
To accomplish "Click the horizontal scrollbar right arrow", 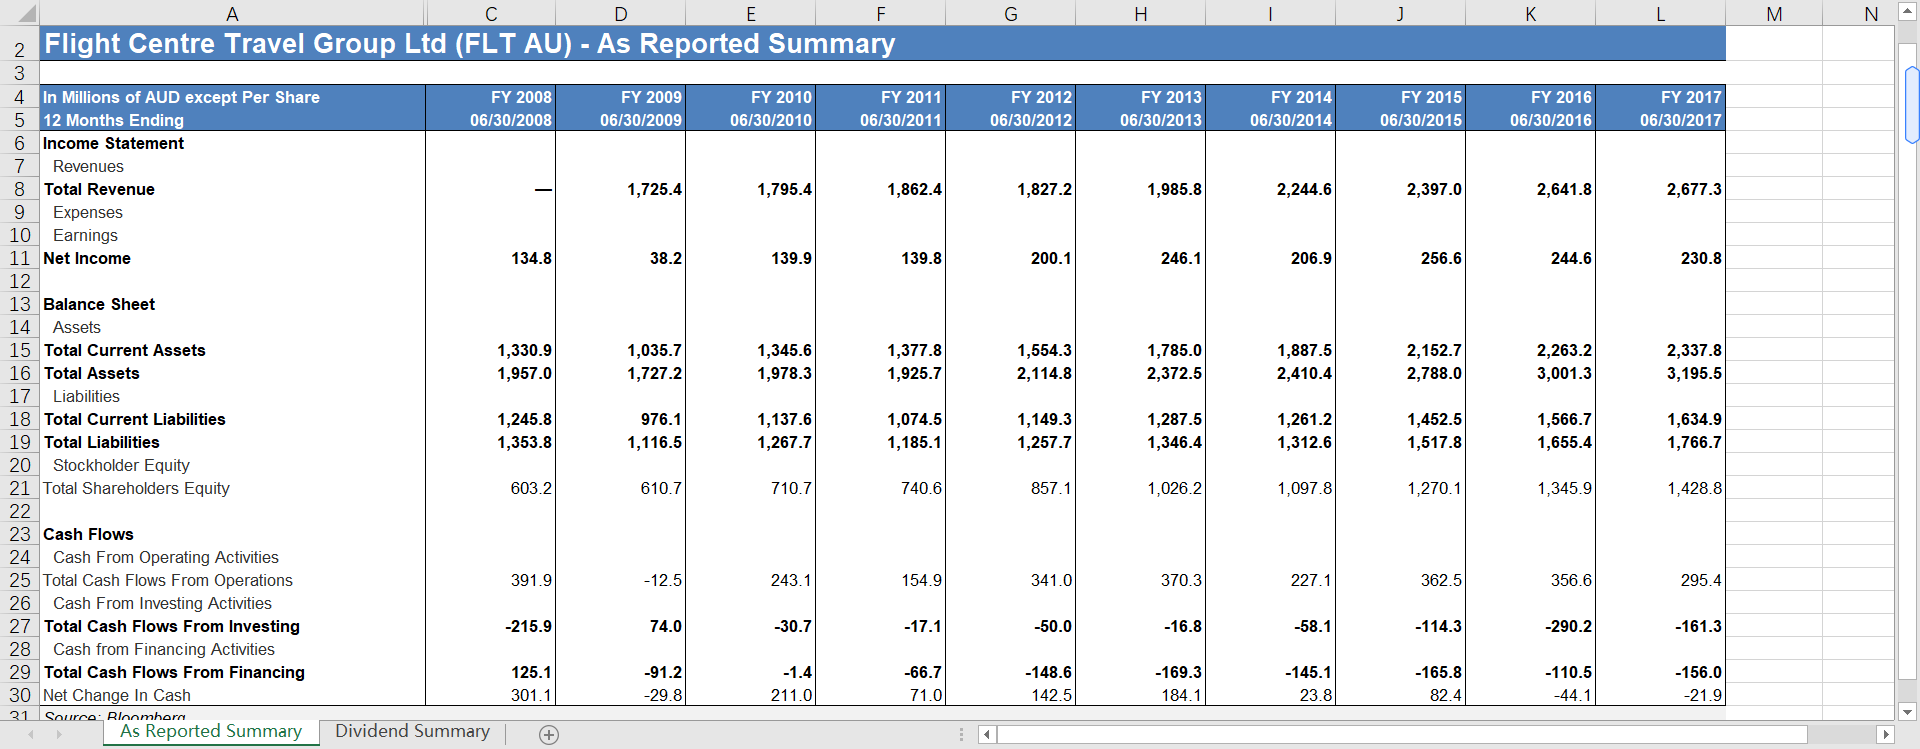I will [1886, 735].
